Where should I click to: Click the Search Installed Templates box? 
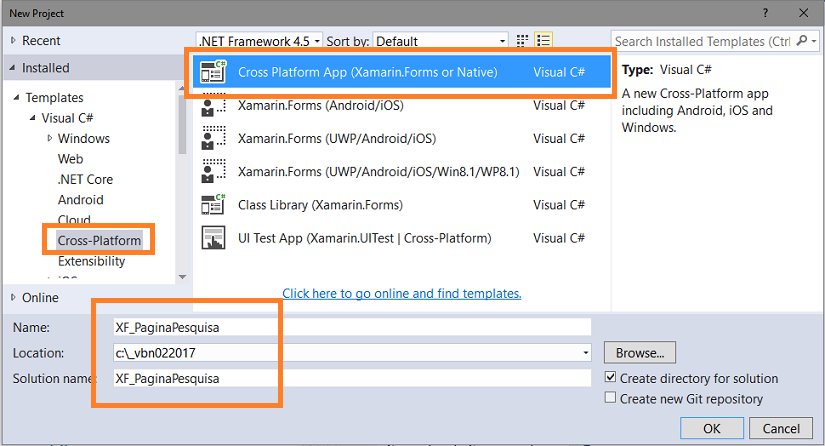pyautogui.click(x=702, y=41)
